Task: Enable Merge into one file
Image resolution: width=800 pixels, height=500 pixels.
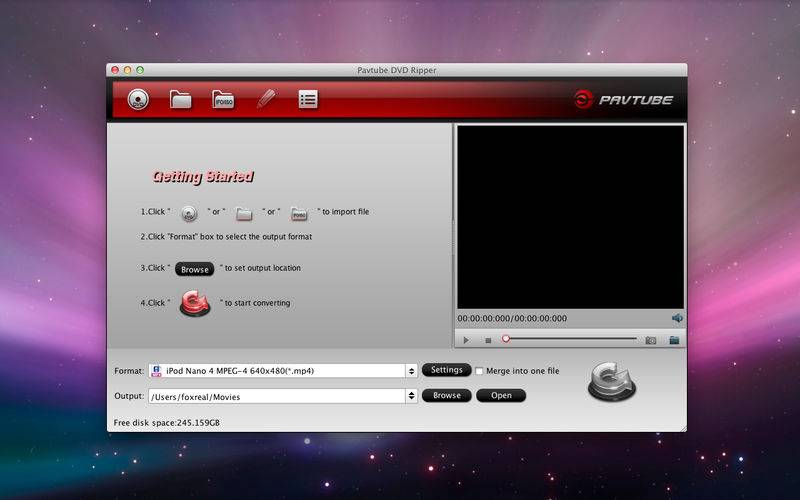Action: point(479,371)
